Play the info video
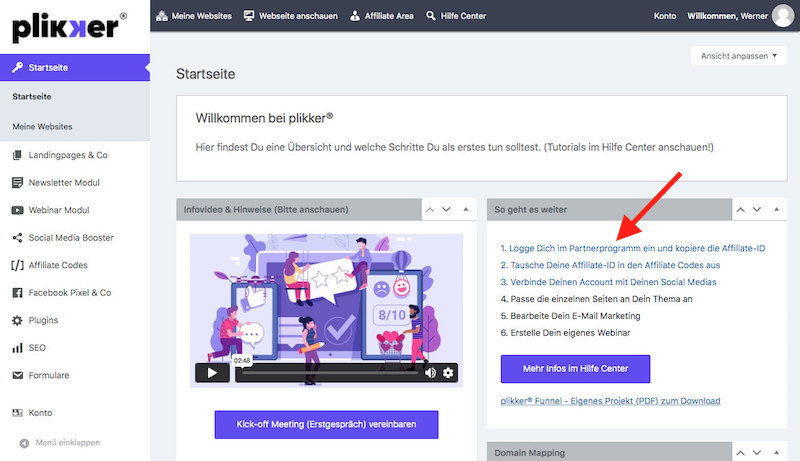The height and width of the screenshot is (461, 800). tap(212, 373)
